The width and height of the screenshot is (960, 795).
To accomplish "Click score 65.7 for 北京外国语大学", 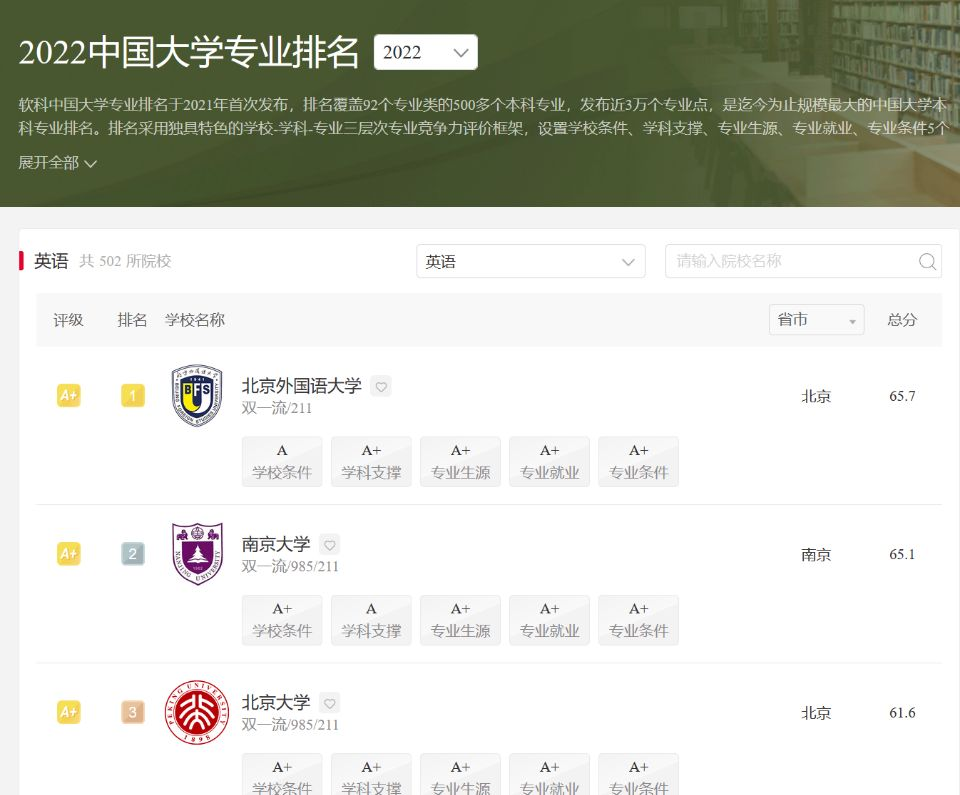I will click(x=902, y=396).
